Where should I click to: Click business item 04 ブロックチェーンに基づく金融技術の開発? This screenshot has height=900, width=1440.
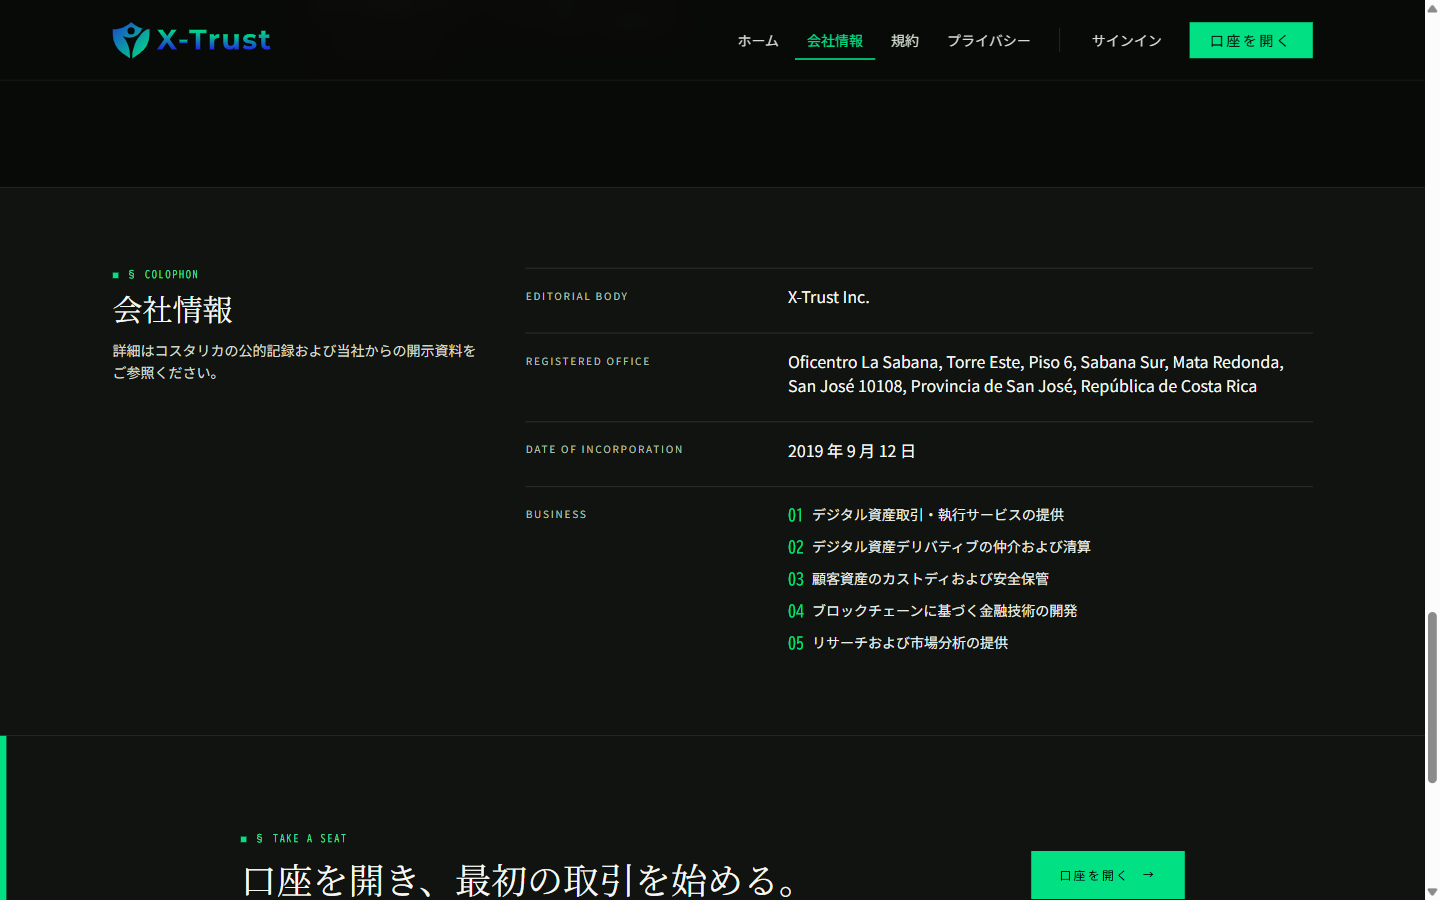(x=932, y=611)
